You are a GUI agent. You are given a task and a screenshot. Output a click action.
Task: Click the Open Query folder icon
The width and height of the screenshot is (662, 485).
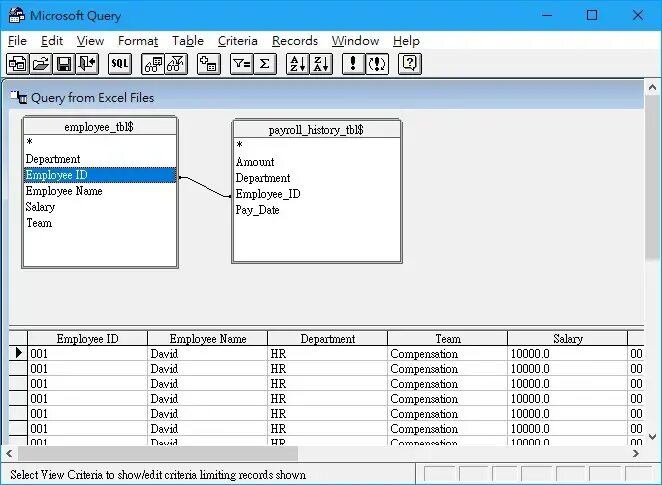pos(41,64)
